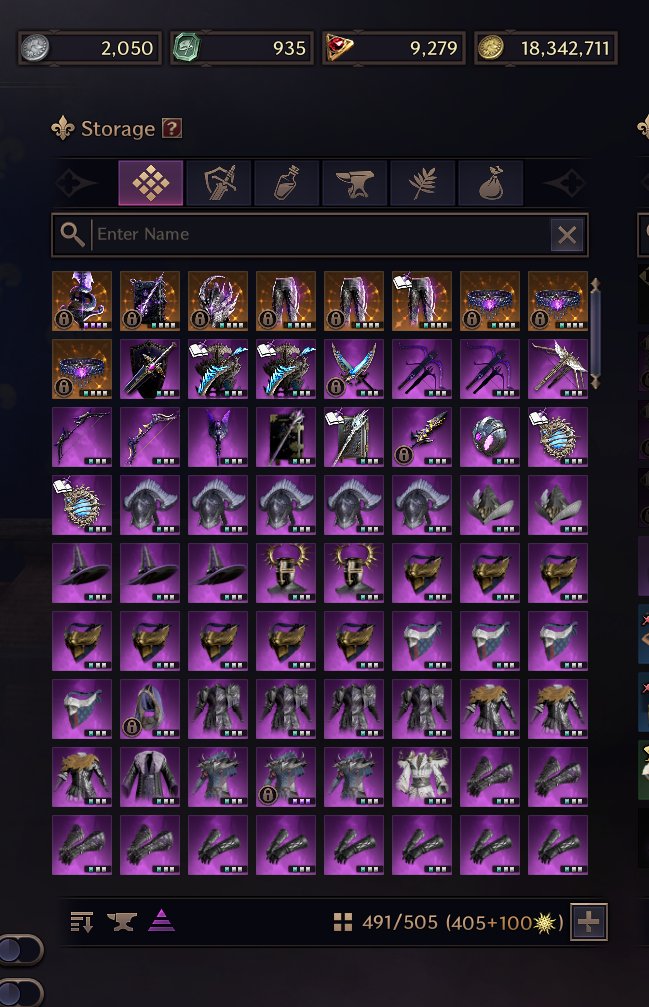Click the Storage help question mark
The width and height of the screenshot is (649, 1007).
171,128
